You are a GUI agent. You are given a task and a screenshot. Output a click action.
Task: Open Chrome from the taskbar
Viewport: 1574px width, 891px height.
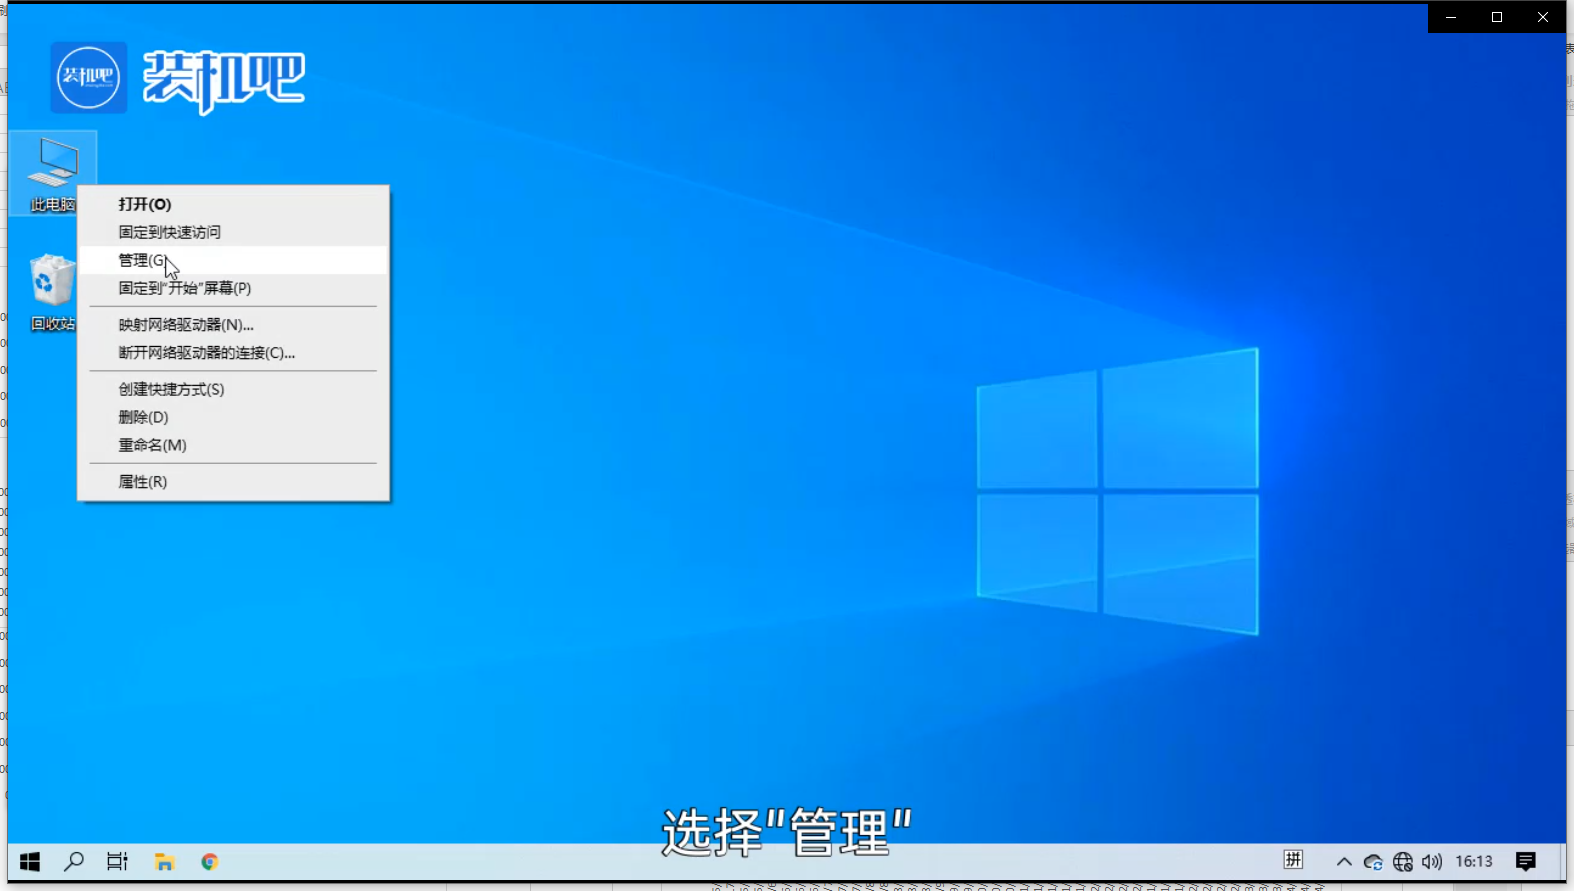[209, 861]
